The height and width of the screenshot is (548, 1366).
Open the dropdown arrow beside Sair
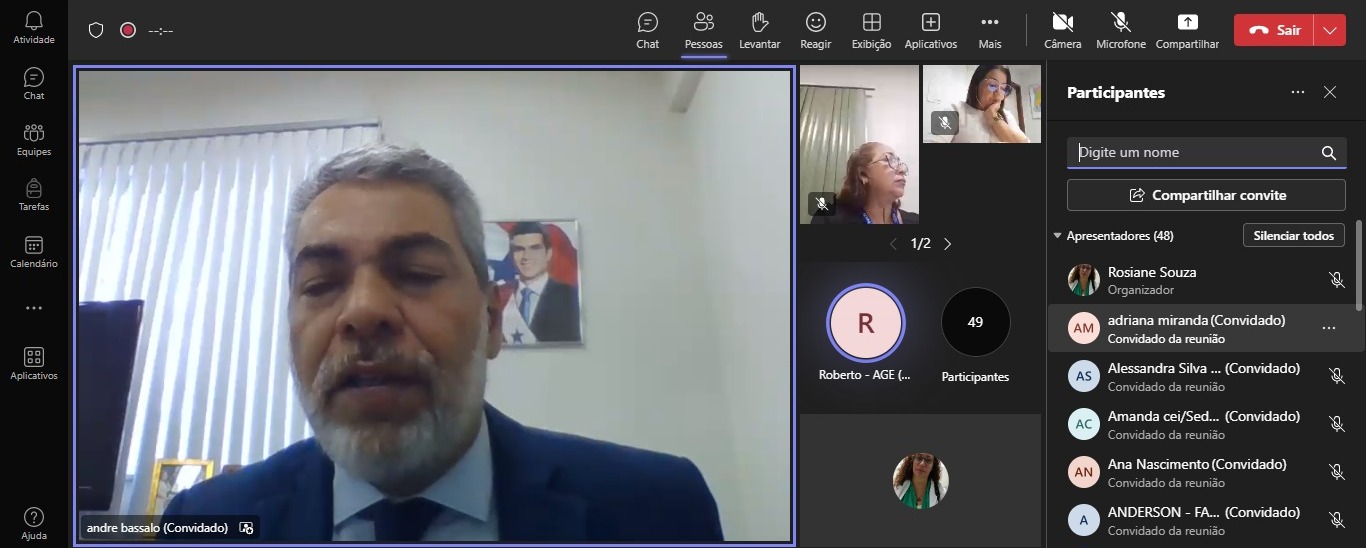pos(1329,30)
